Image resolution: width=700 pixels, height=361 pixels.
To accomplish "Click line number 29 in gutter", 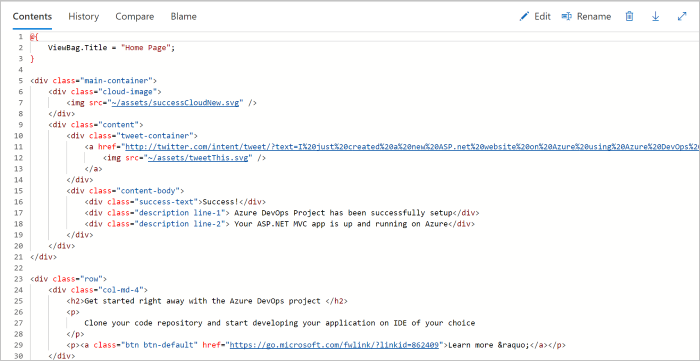I will click(19, 345).
